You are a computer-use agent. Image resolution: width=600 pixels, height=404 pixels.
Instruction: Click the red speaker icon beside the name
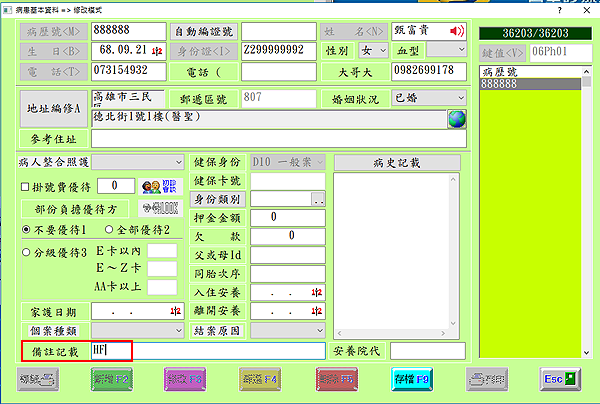pyautogui.click(x=456, y=28)
